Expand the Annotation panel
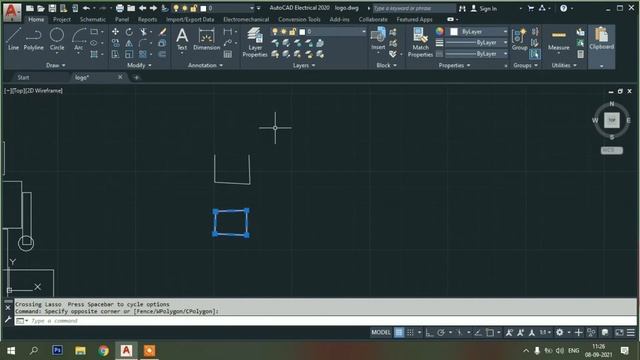Screen dimensions: 640x360 tap(205, 65)
